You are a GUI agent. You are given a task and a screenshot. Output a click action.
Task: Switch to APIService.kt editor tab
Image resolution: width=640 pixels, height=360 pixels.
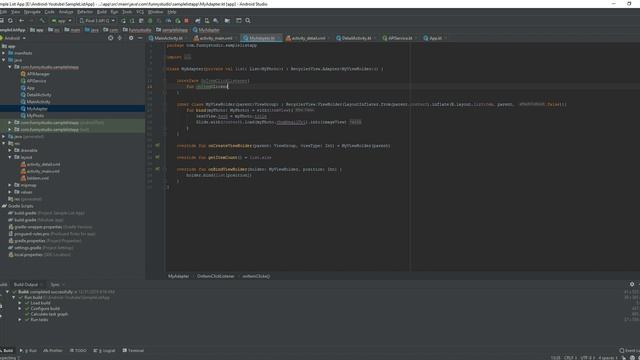[x=400, y=38]
